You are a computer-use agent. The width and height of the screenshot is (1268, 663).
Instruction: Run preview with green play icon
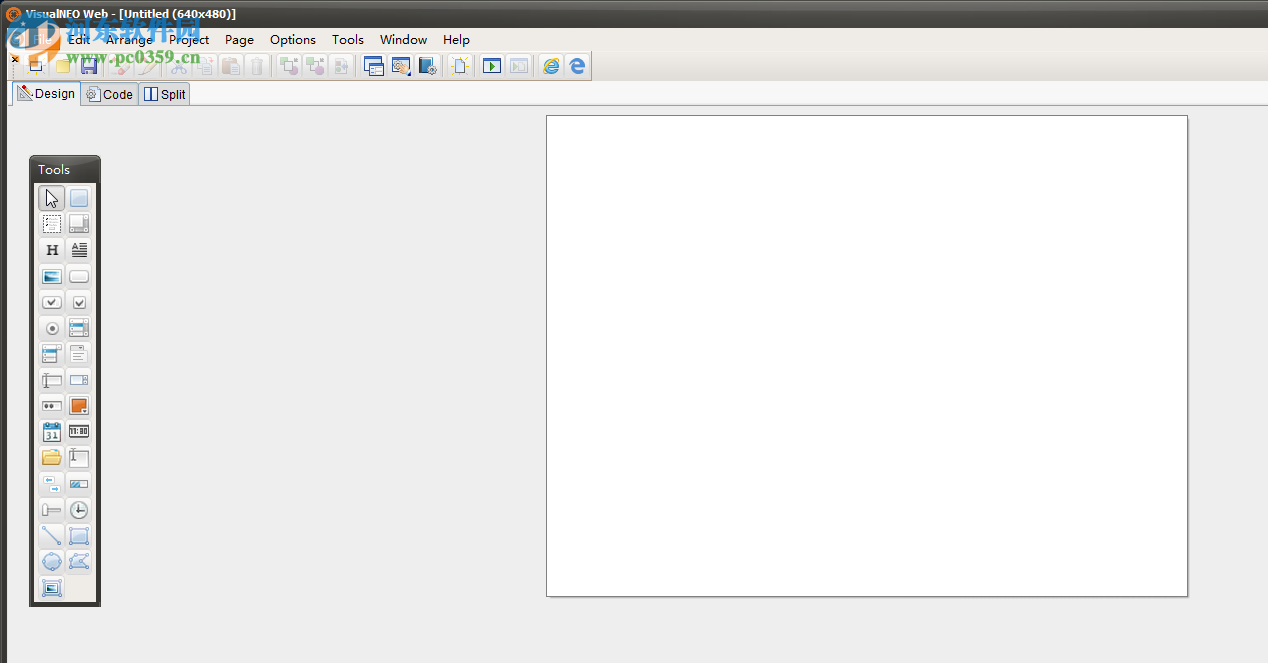pos(492,66)
